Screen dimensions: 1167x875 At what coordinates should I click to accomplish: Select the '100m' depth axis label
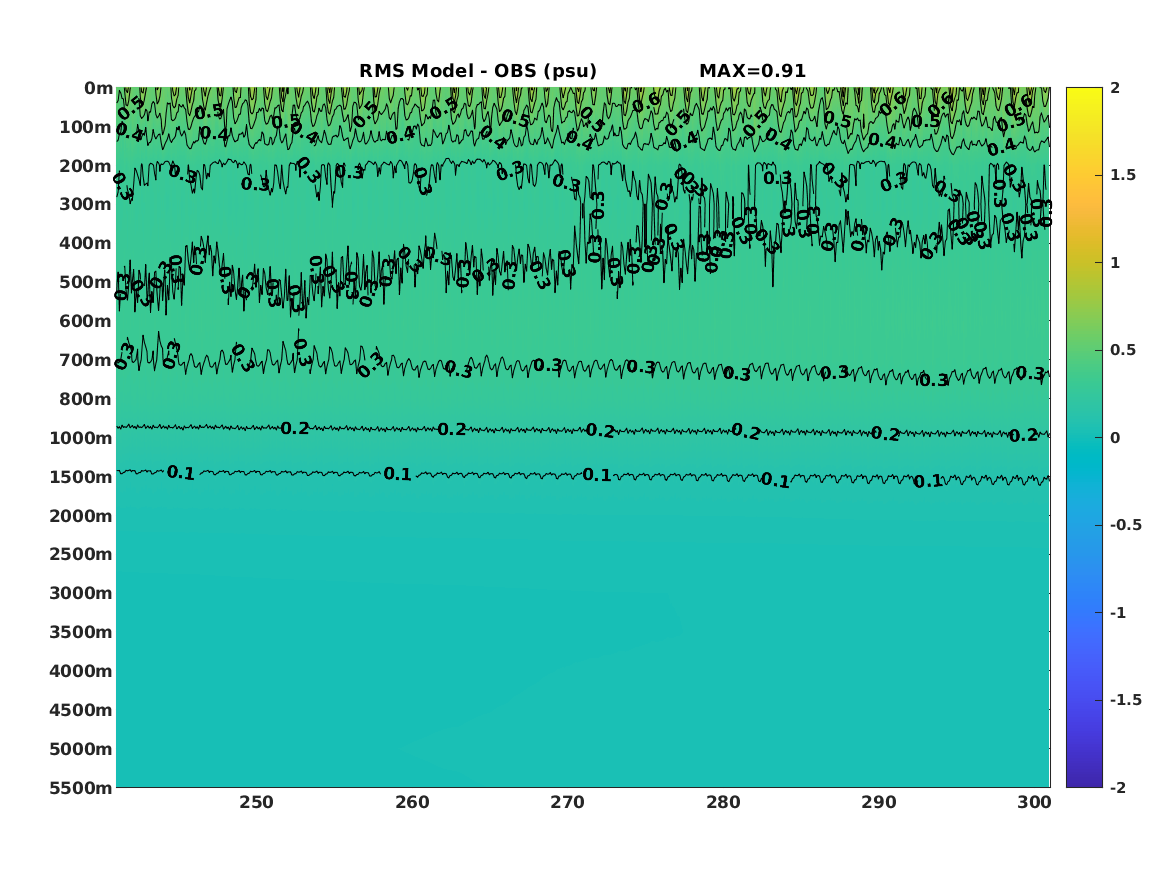coord(86,127)
